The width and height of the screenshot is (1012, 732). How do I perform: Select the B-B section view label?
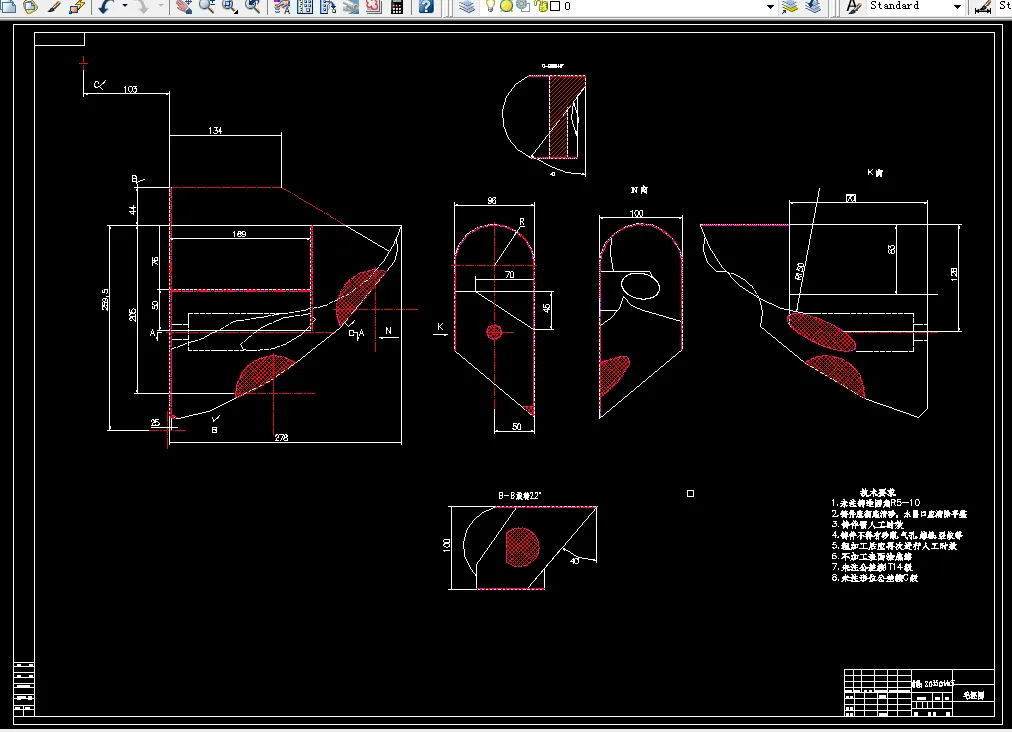coord(520,496)
